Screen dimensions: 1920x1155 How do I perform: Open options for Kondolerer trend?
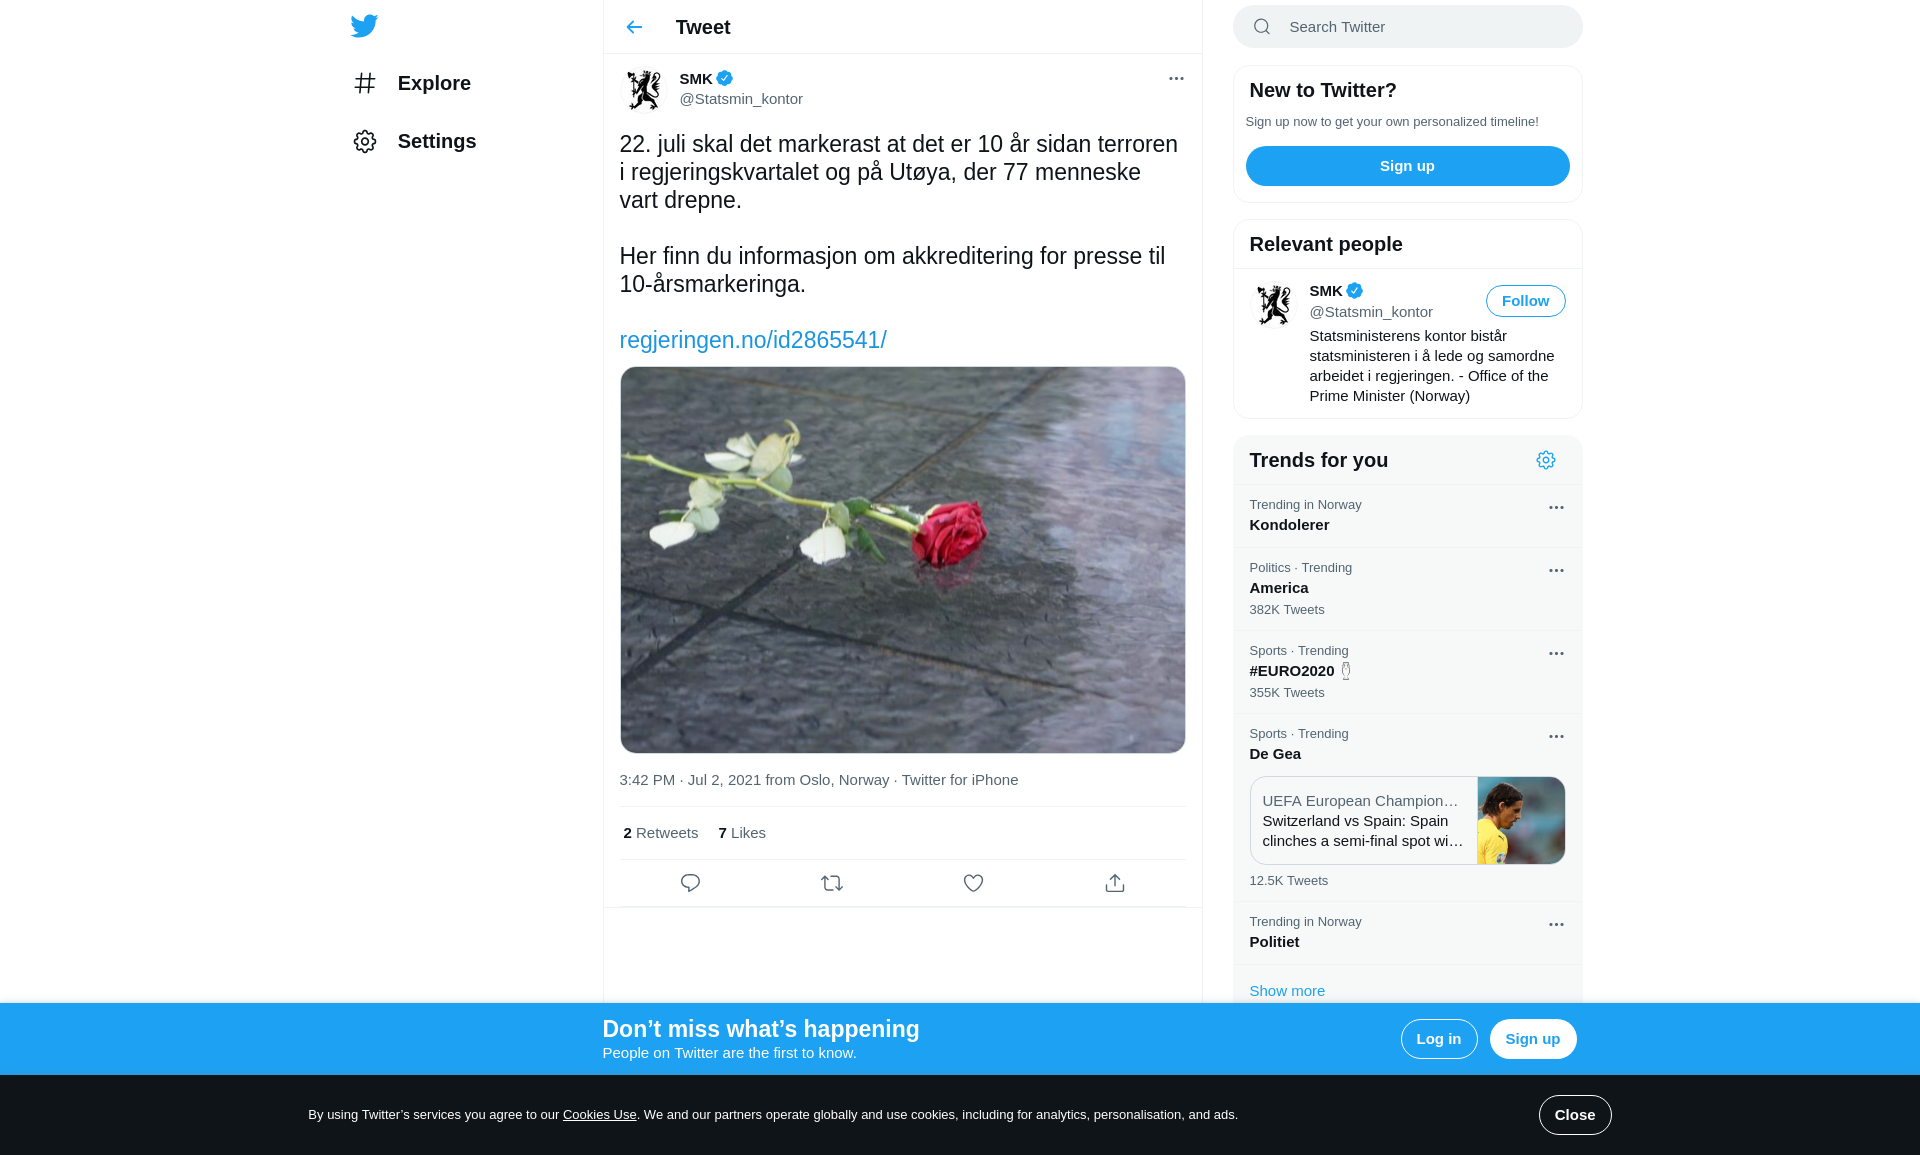pyautogui.click(x=1556, y=508)
